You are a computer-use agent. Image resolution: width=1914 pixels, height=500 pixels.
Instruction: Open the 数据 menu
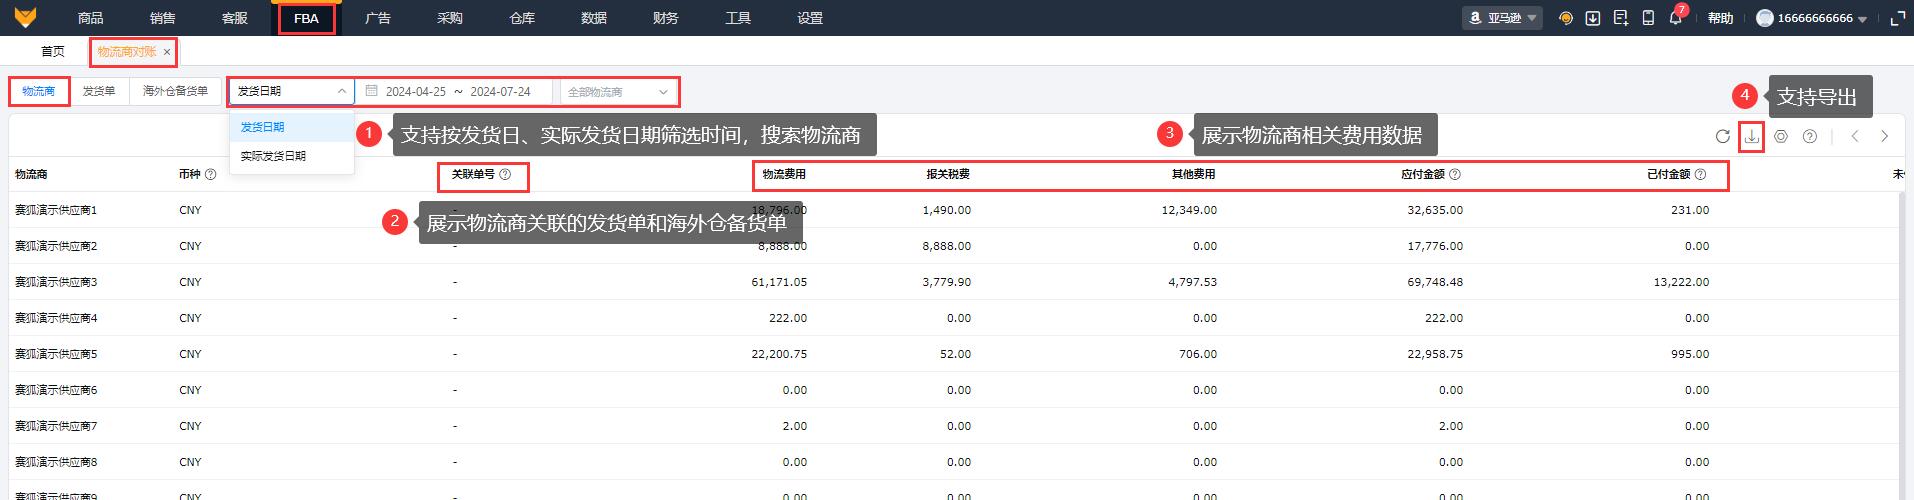click(594, 18)
